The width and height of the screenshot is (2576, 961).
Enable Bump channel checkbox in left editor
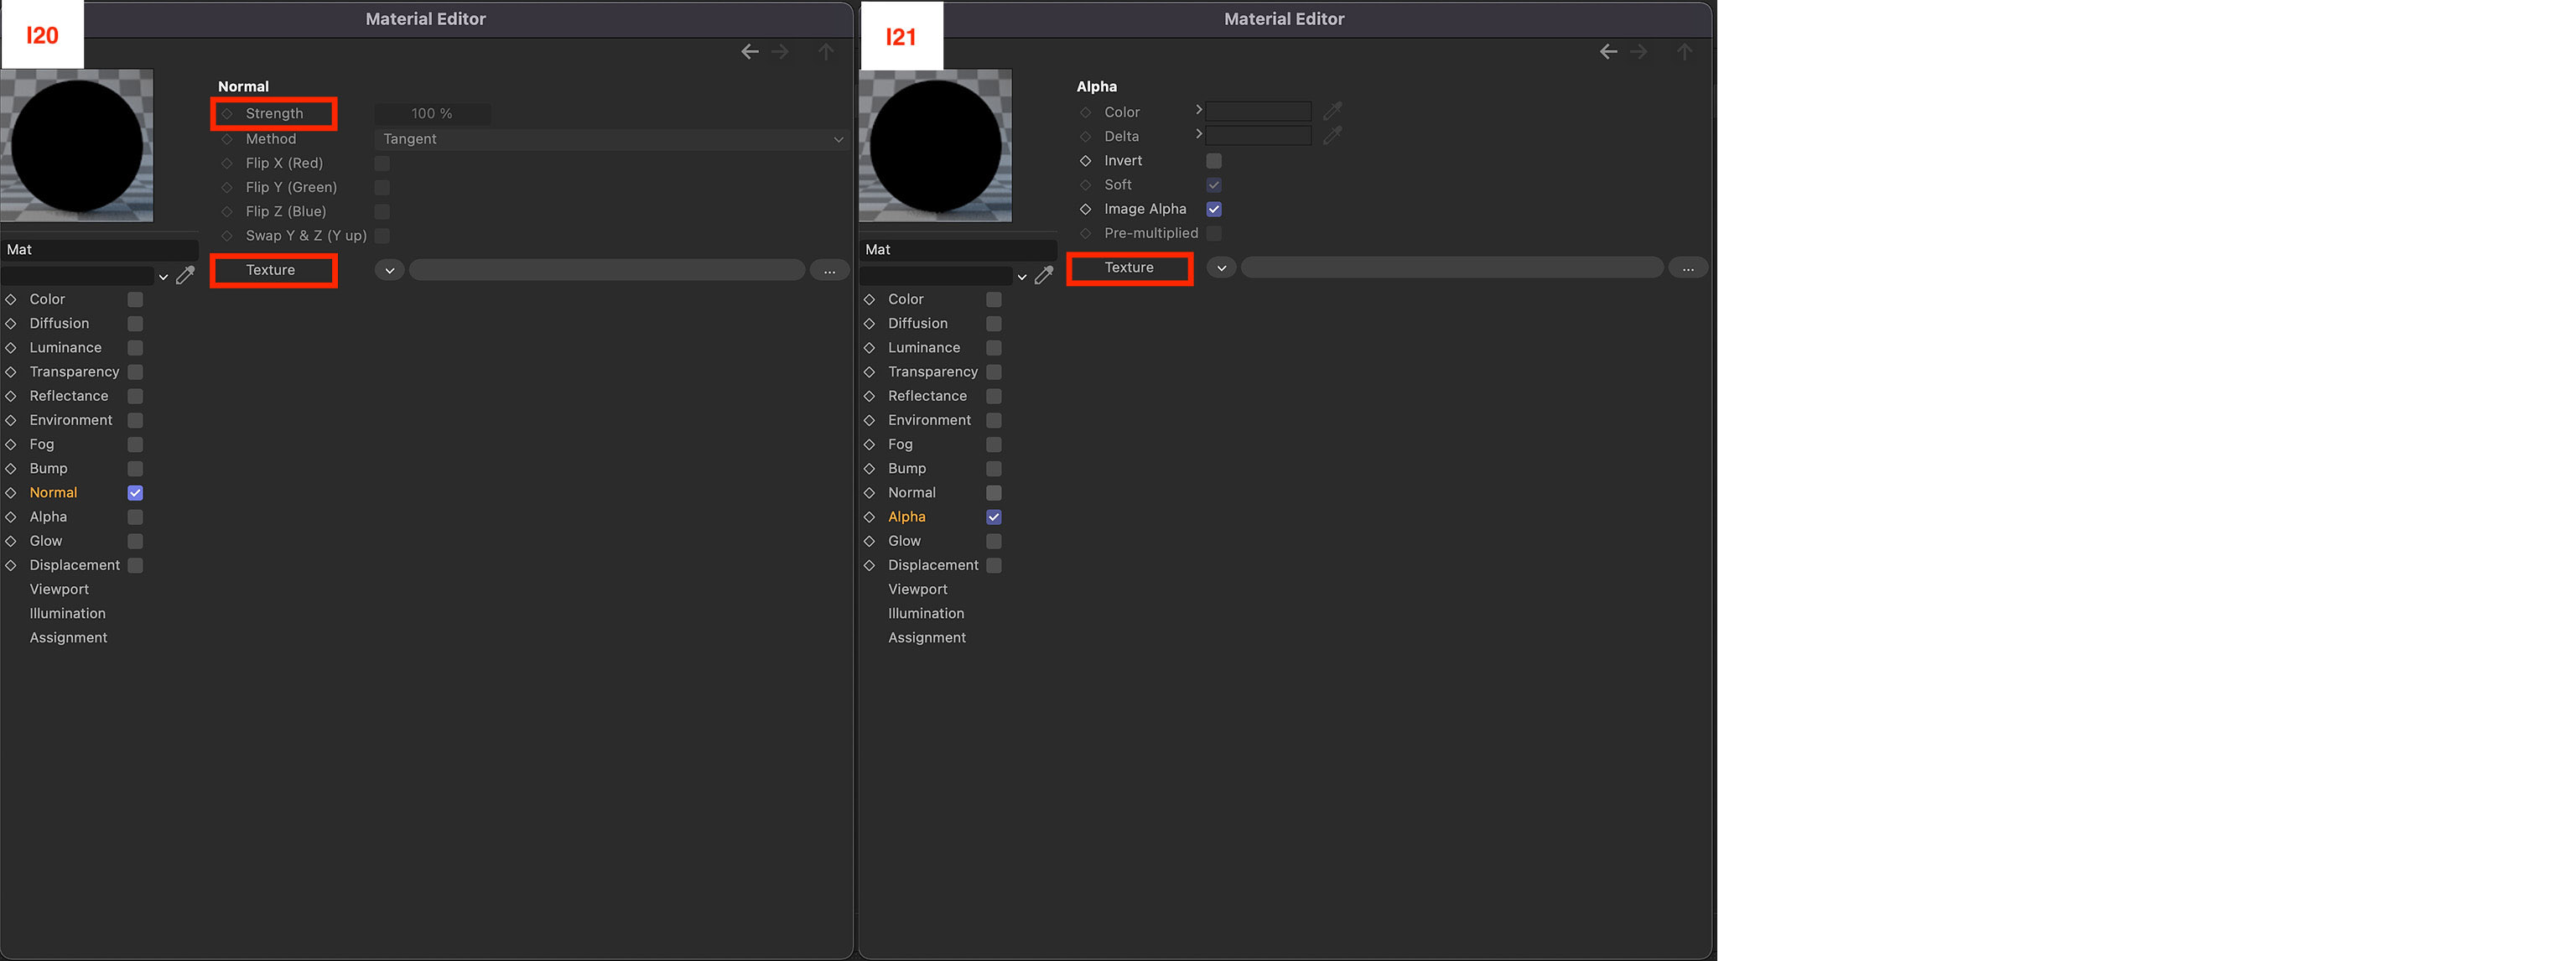[x=135, y=468]
